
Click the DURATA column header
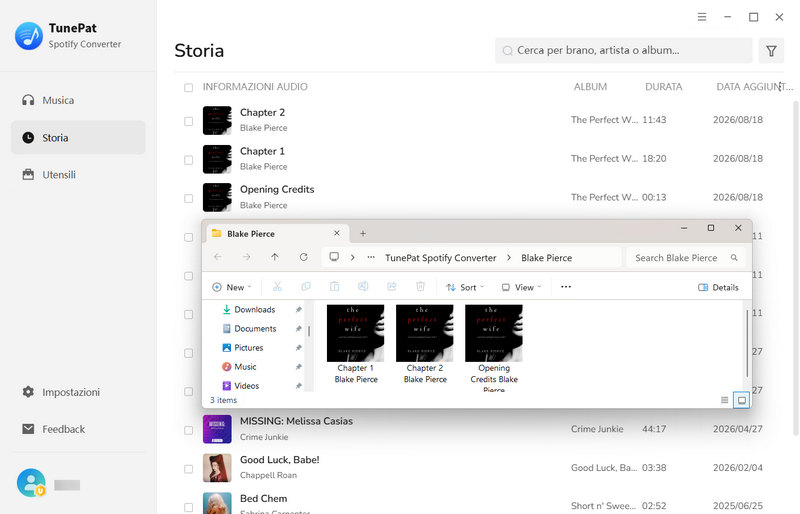tap(663, 87)
